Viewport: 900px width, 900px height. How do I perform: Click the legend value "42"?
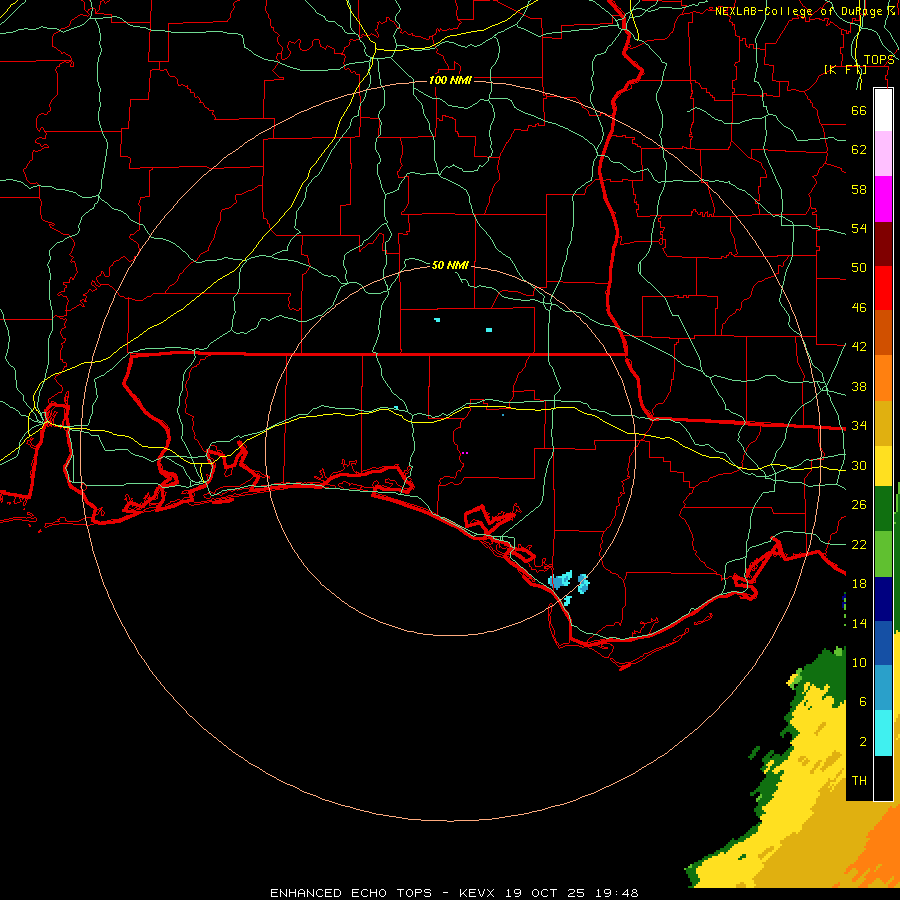point(859,347)
